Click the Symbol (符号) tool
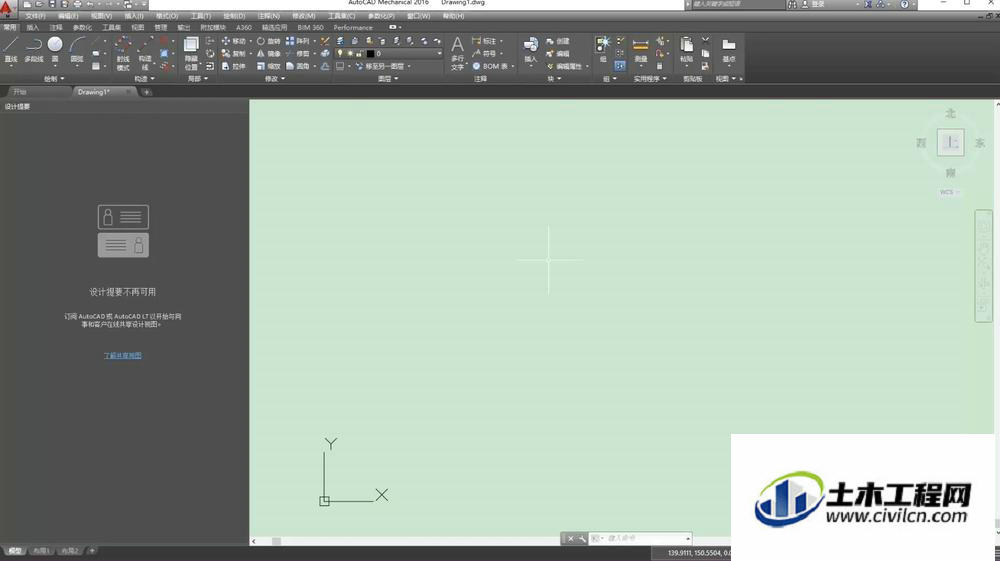 (484, 54)
